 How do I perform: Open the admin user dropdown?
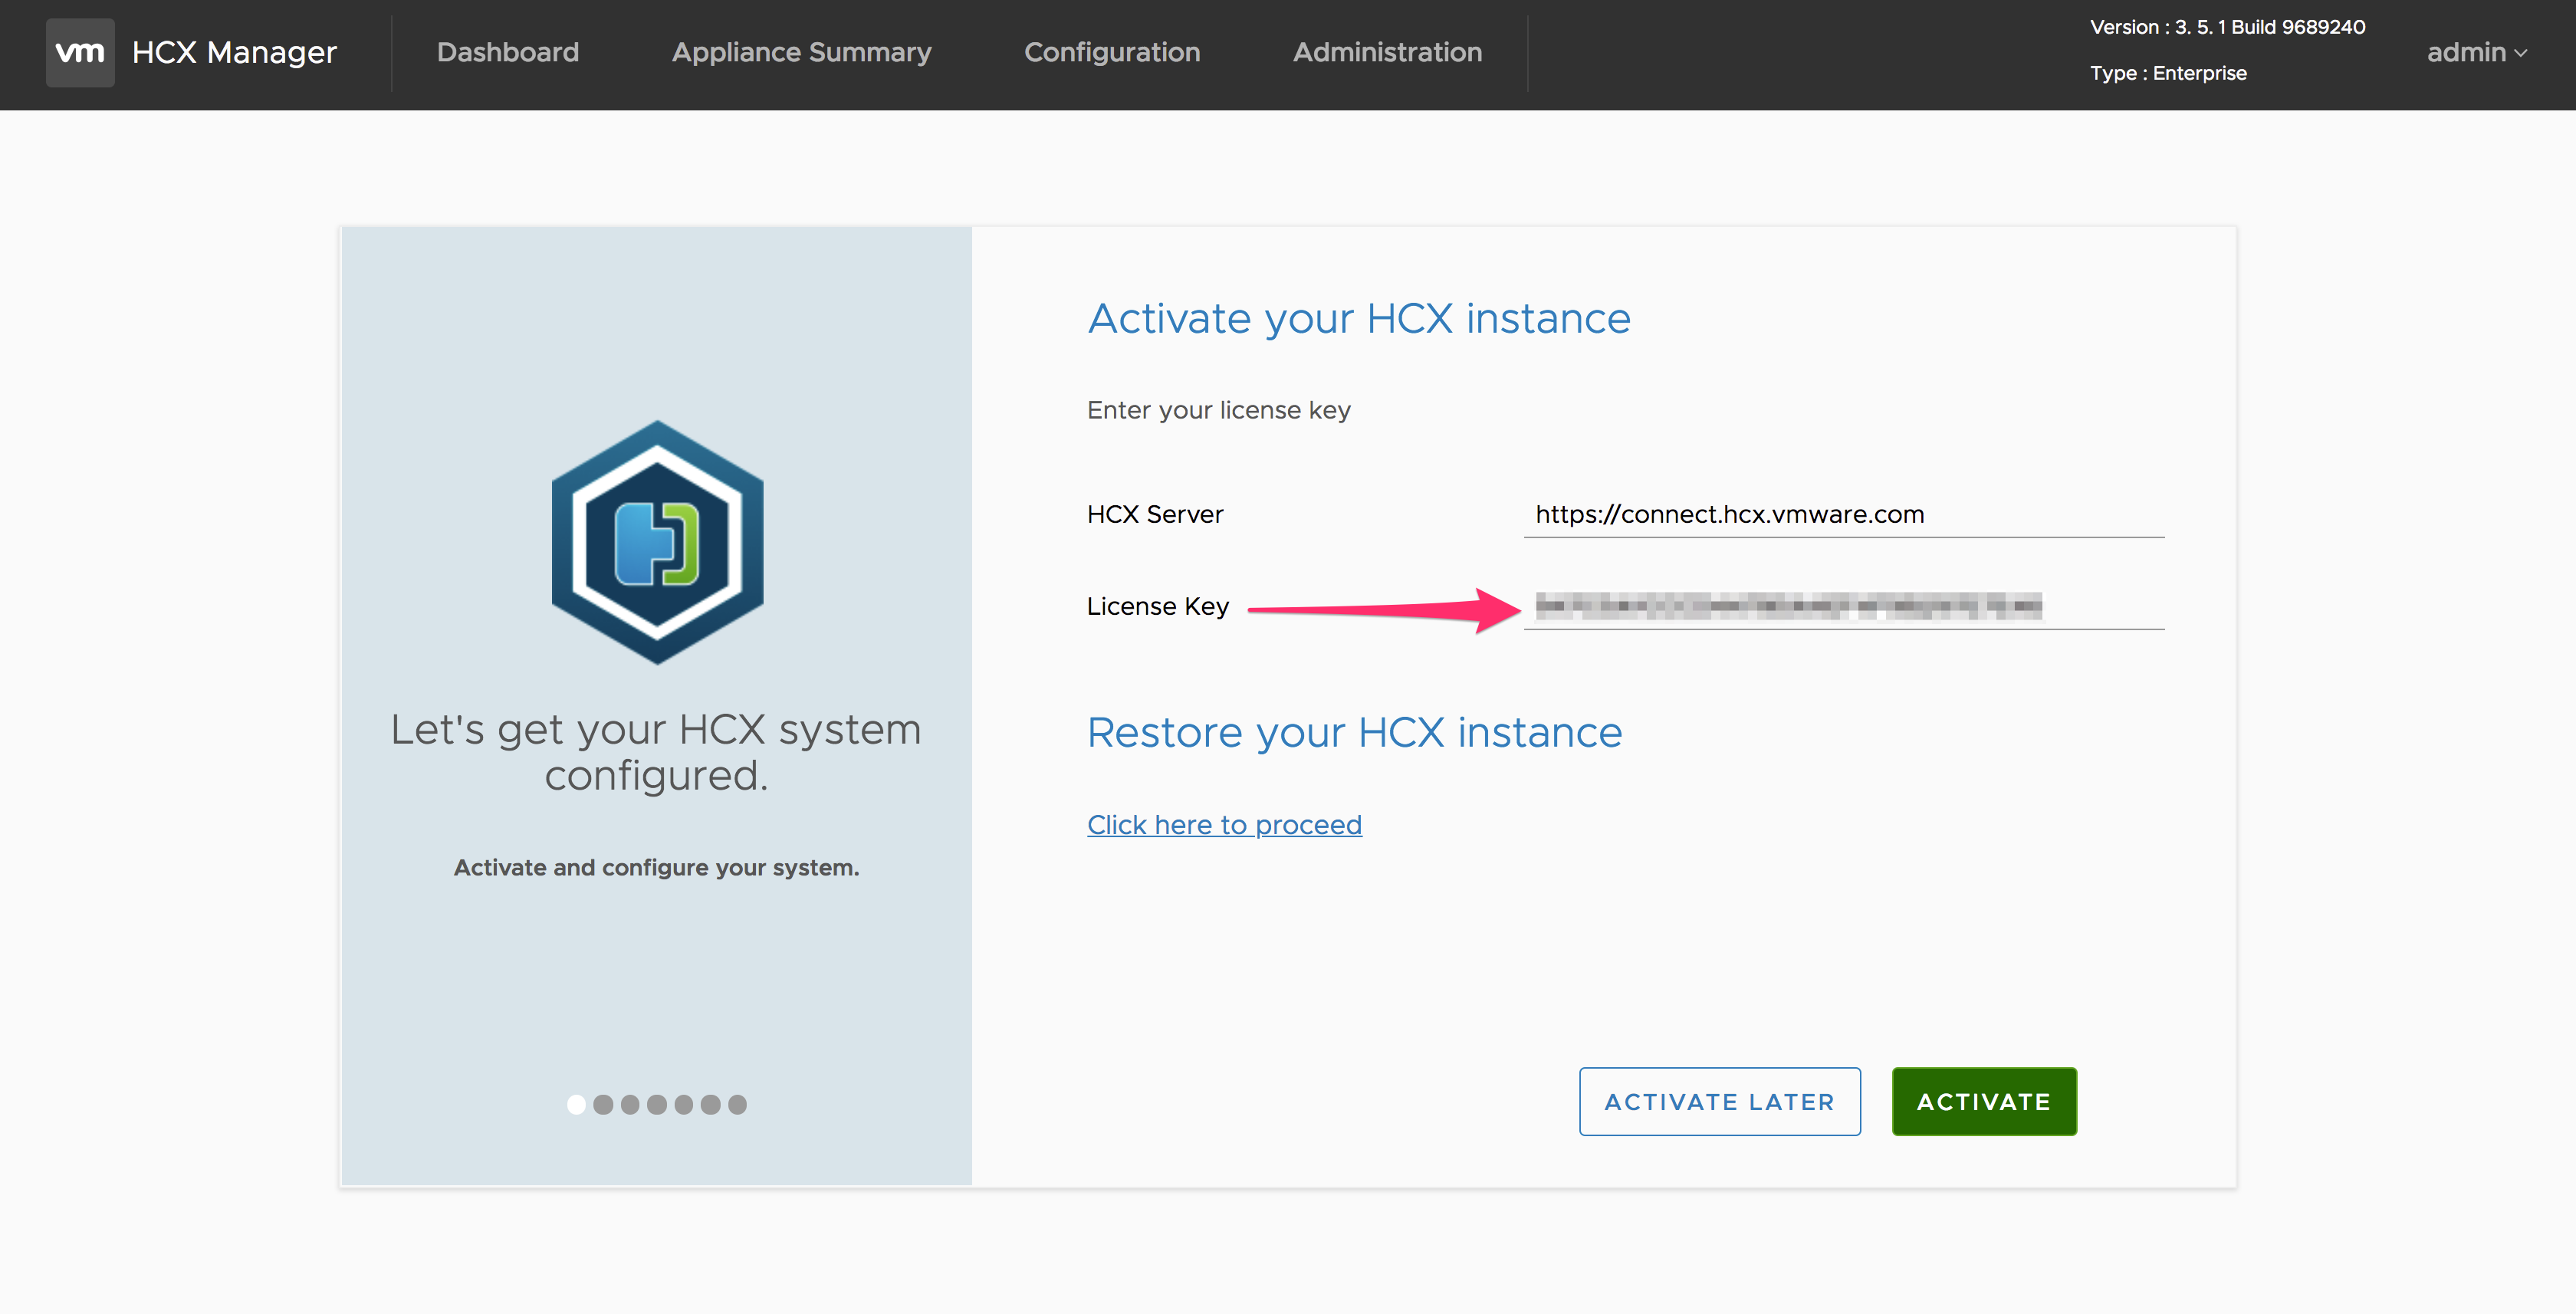(2476, 52)
